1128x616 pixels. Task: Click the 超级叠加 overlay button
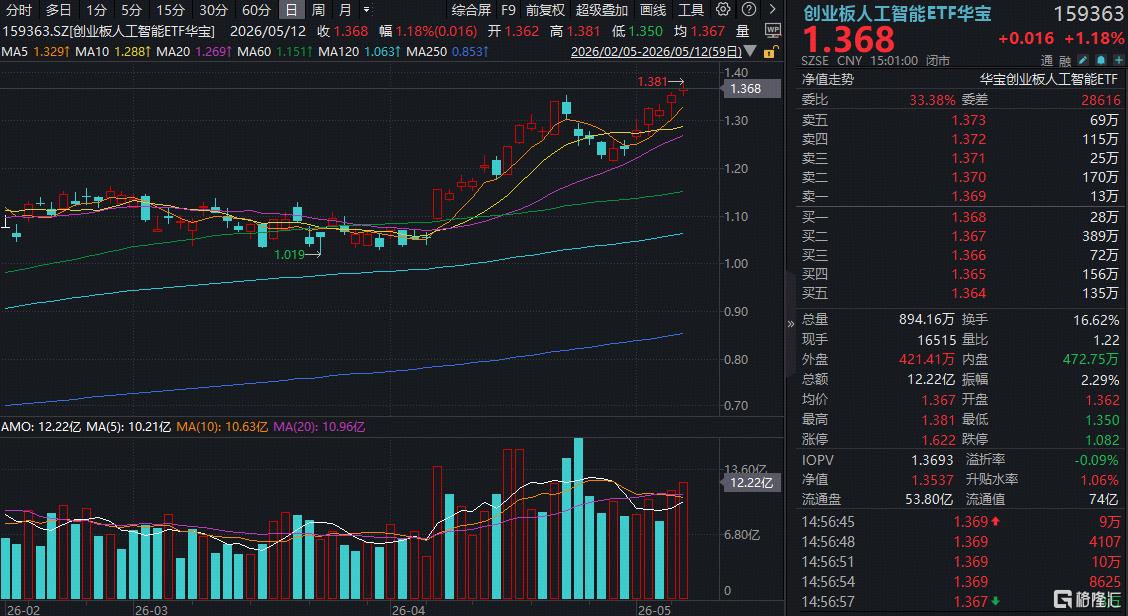pos(601,10)
